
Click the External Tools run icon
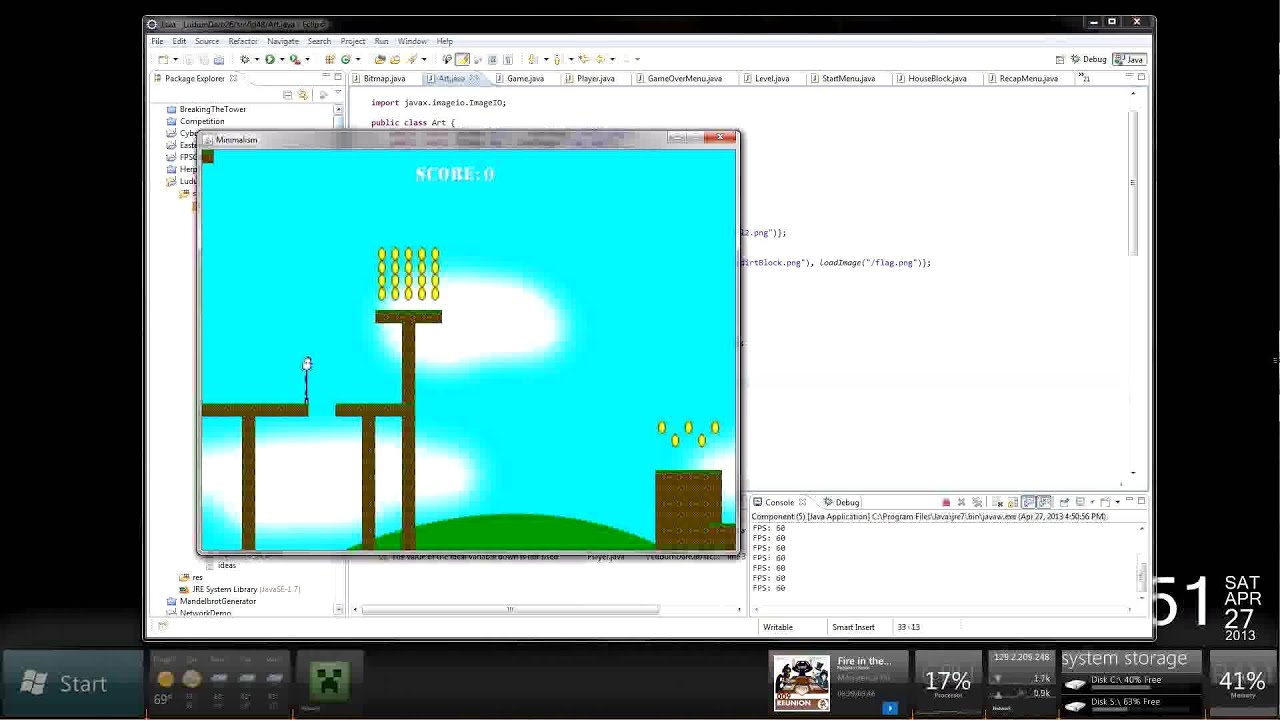point(294,59)
